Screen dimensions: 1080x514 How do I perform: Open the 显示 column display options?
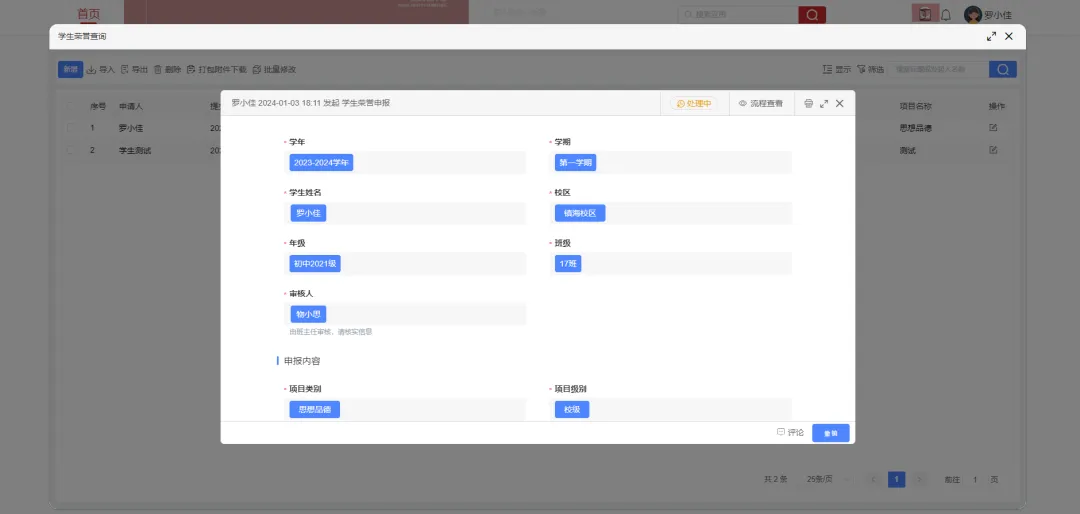tap(836, 69)
